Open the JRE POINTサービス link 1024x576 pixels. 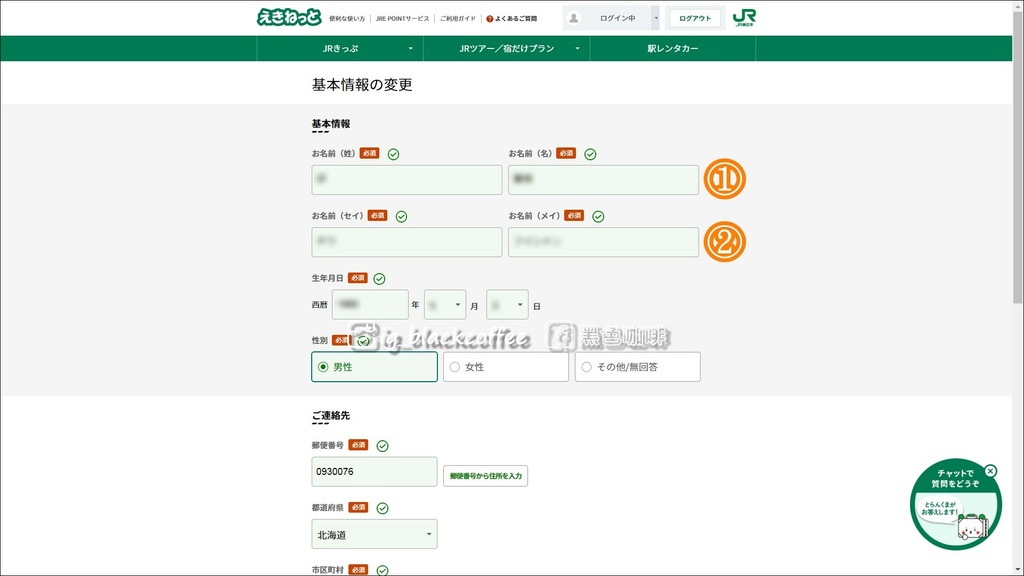click(402, 19)
